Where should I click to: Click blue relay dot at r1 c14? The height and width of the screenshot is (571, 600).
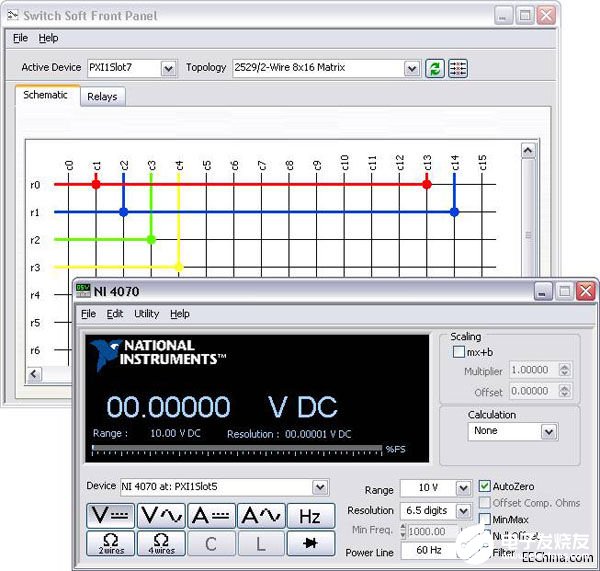pos(454,212)
